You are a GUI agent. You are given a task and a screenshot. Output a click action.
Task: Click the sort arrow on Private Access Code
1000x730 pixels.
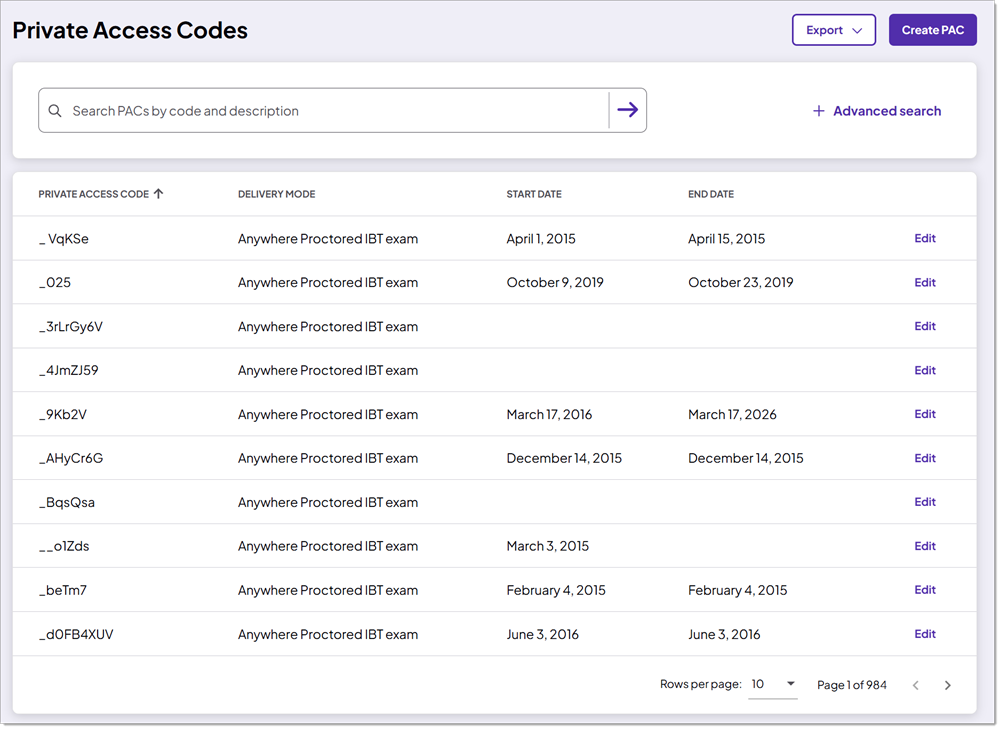point(158,194)
